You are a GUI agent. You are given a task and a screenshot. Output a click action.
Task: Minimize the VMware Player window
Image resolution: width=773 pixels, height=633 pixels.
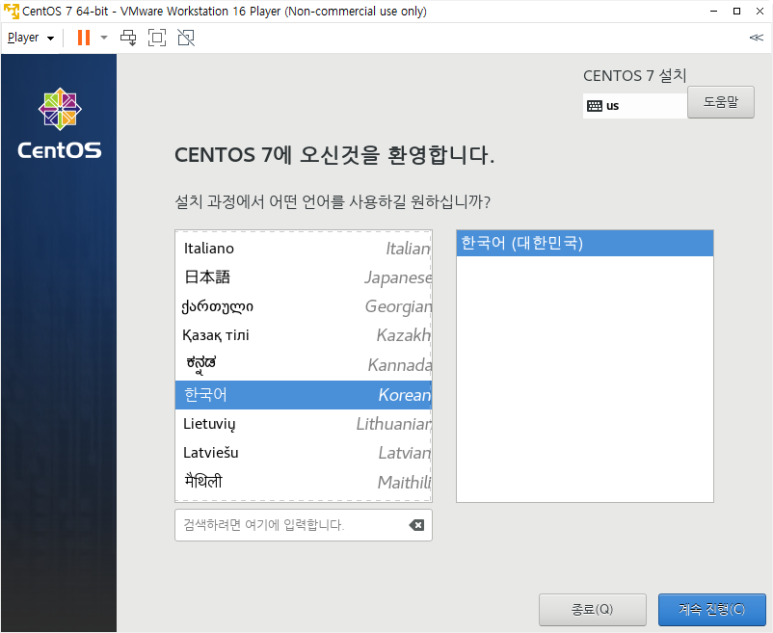click(713, 11)
